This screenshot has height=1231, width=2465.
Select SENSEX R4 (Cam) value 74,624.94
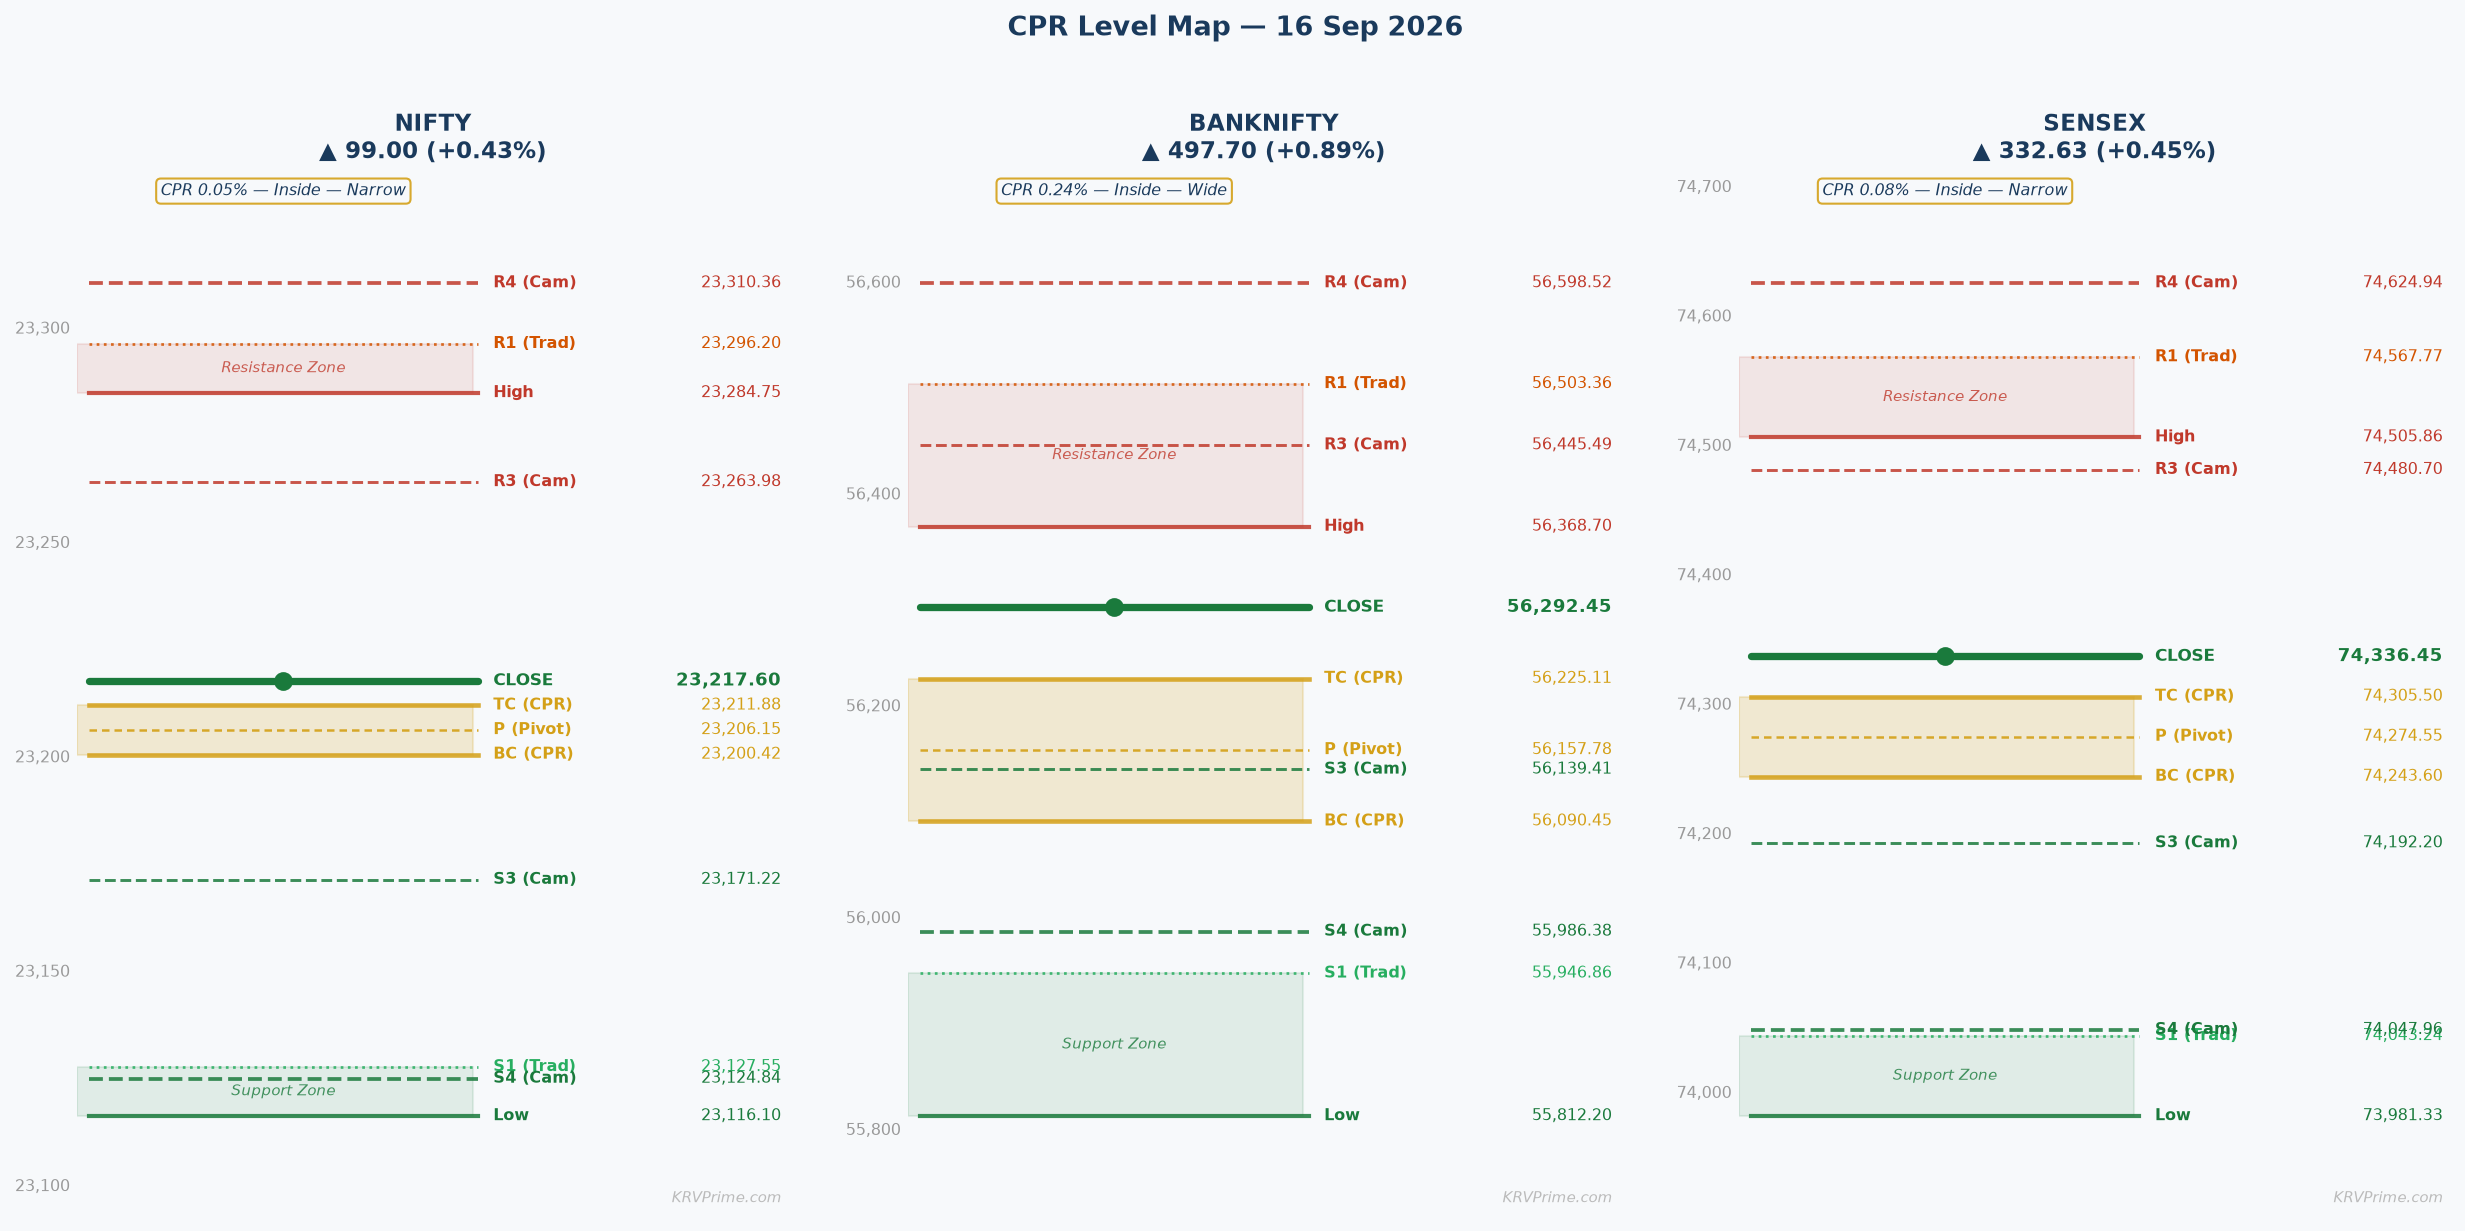tap(2402, 283)
